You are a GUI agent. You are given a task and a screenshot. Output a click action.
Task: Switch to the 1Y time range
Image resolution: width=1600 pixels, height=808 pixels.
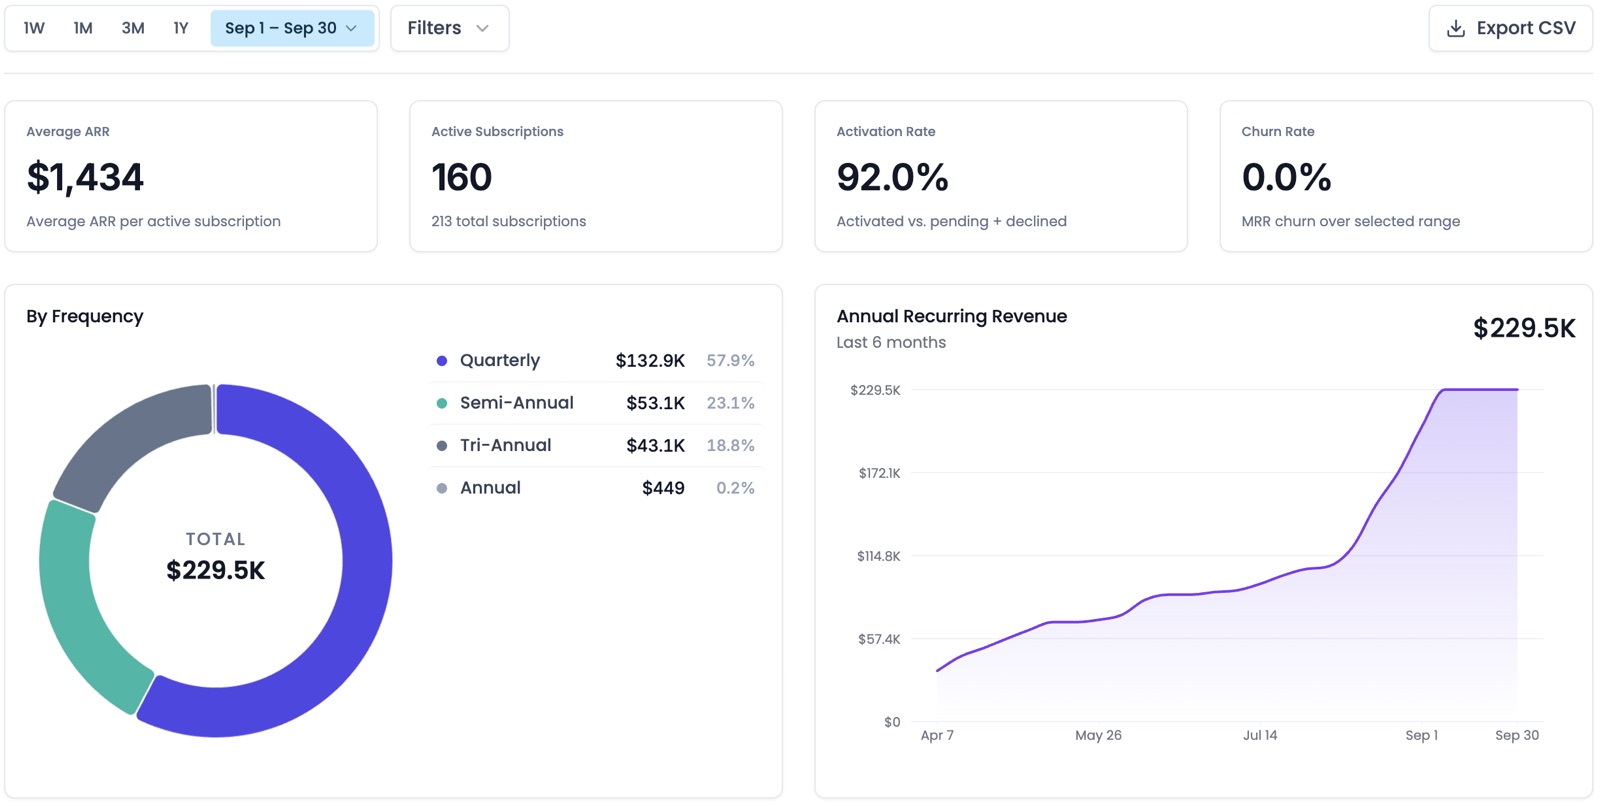(181, 28)
